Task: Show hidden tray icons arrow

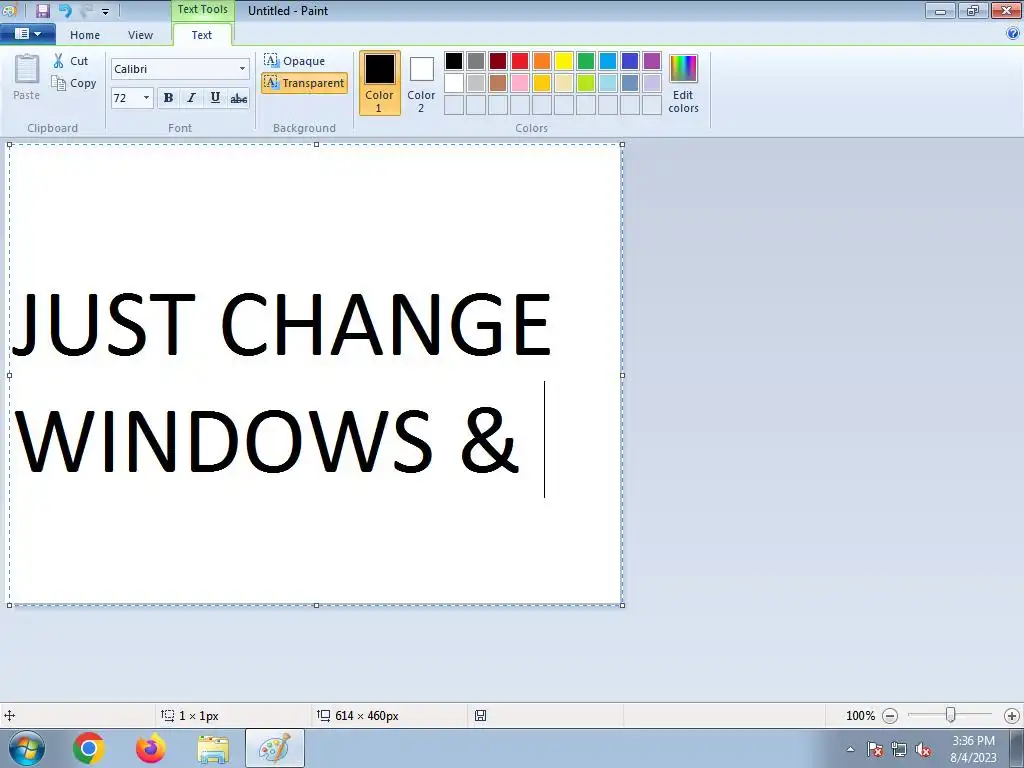Action: (850, 749)
